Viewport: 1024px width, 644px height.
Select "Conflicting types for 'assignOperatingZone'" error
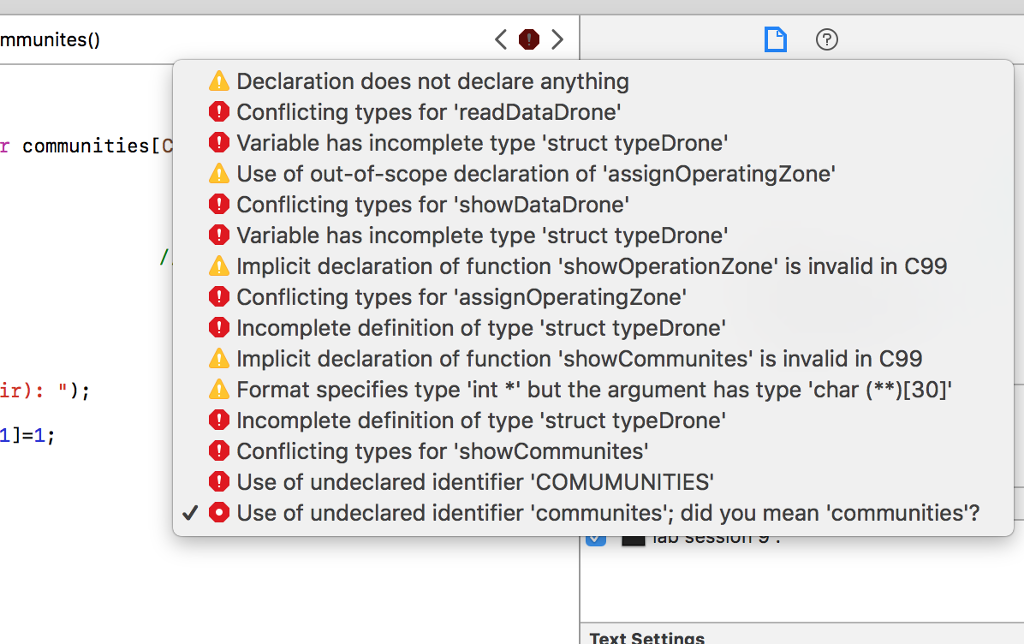(x=593, y=297)
